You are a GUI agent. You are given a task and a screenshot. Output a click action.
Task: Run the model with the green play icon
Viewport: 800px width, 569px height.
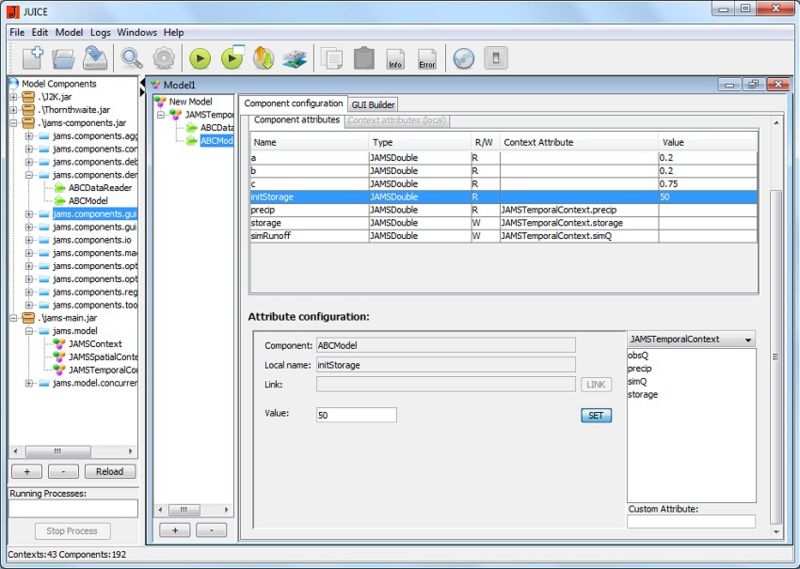pyautogui.click(x=199, y=58)
